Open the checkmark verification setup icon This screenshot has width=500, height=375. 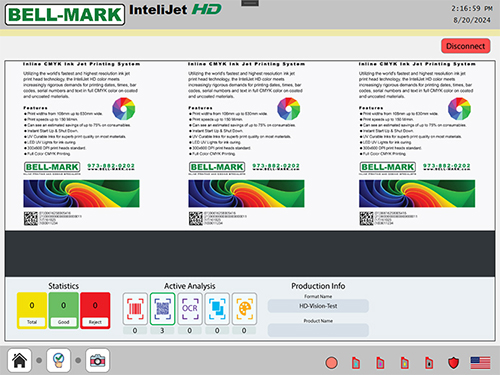point(58,360)
